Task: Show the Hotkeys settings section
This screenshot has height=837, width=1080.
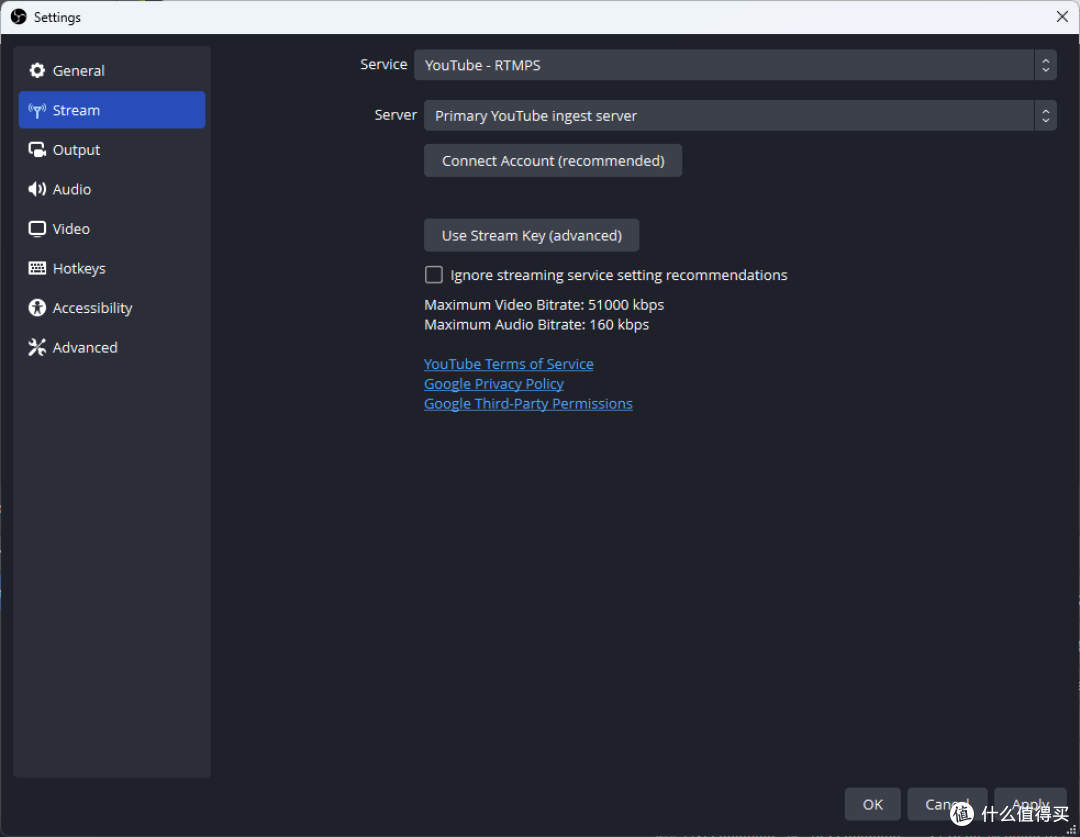Action: click(x=112, y=268)
